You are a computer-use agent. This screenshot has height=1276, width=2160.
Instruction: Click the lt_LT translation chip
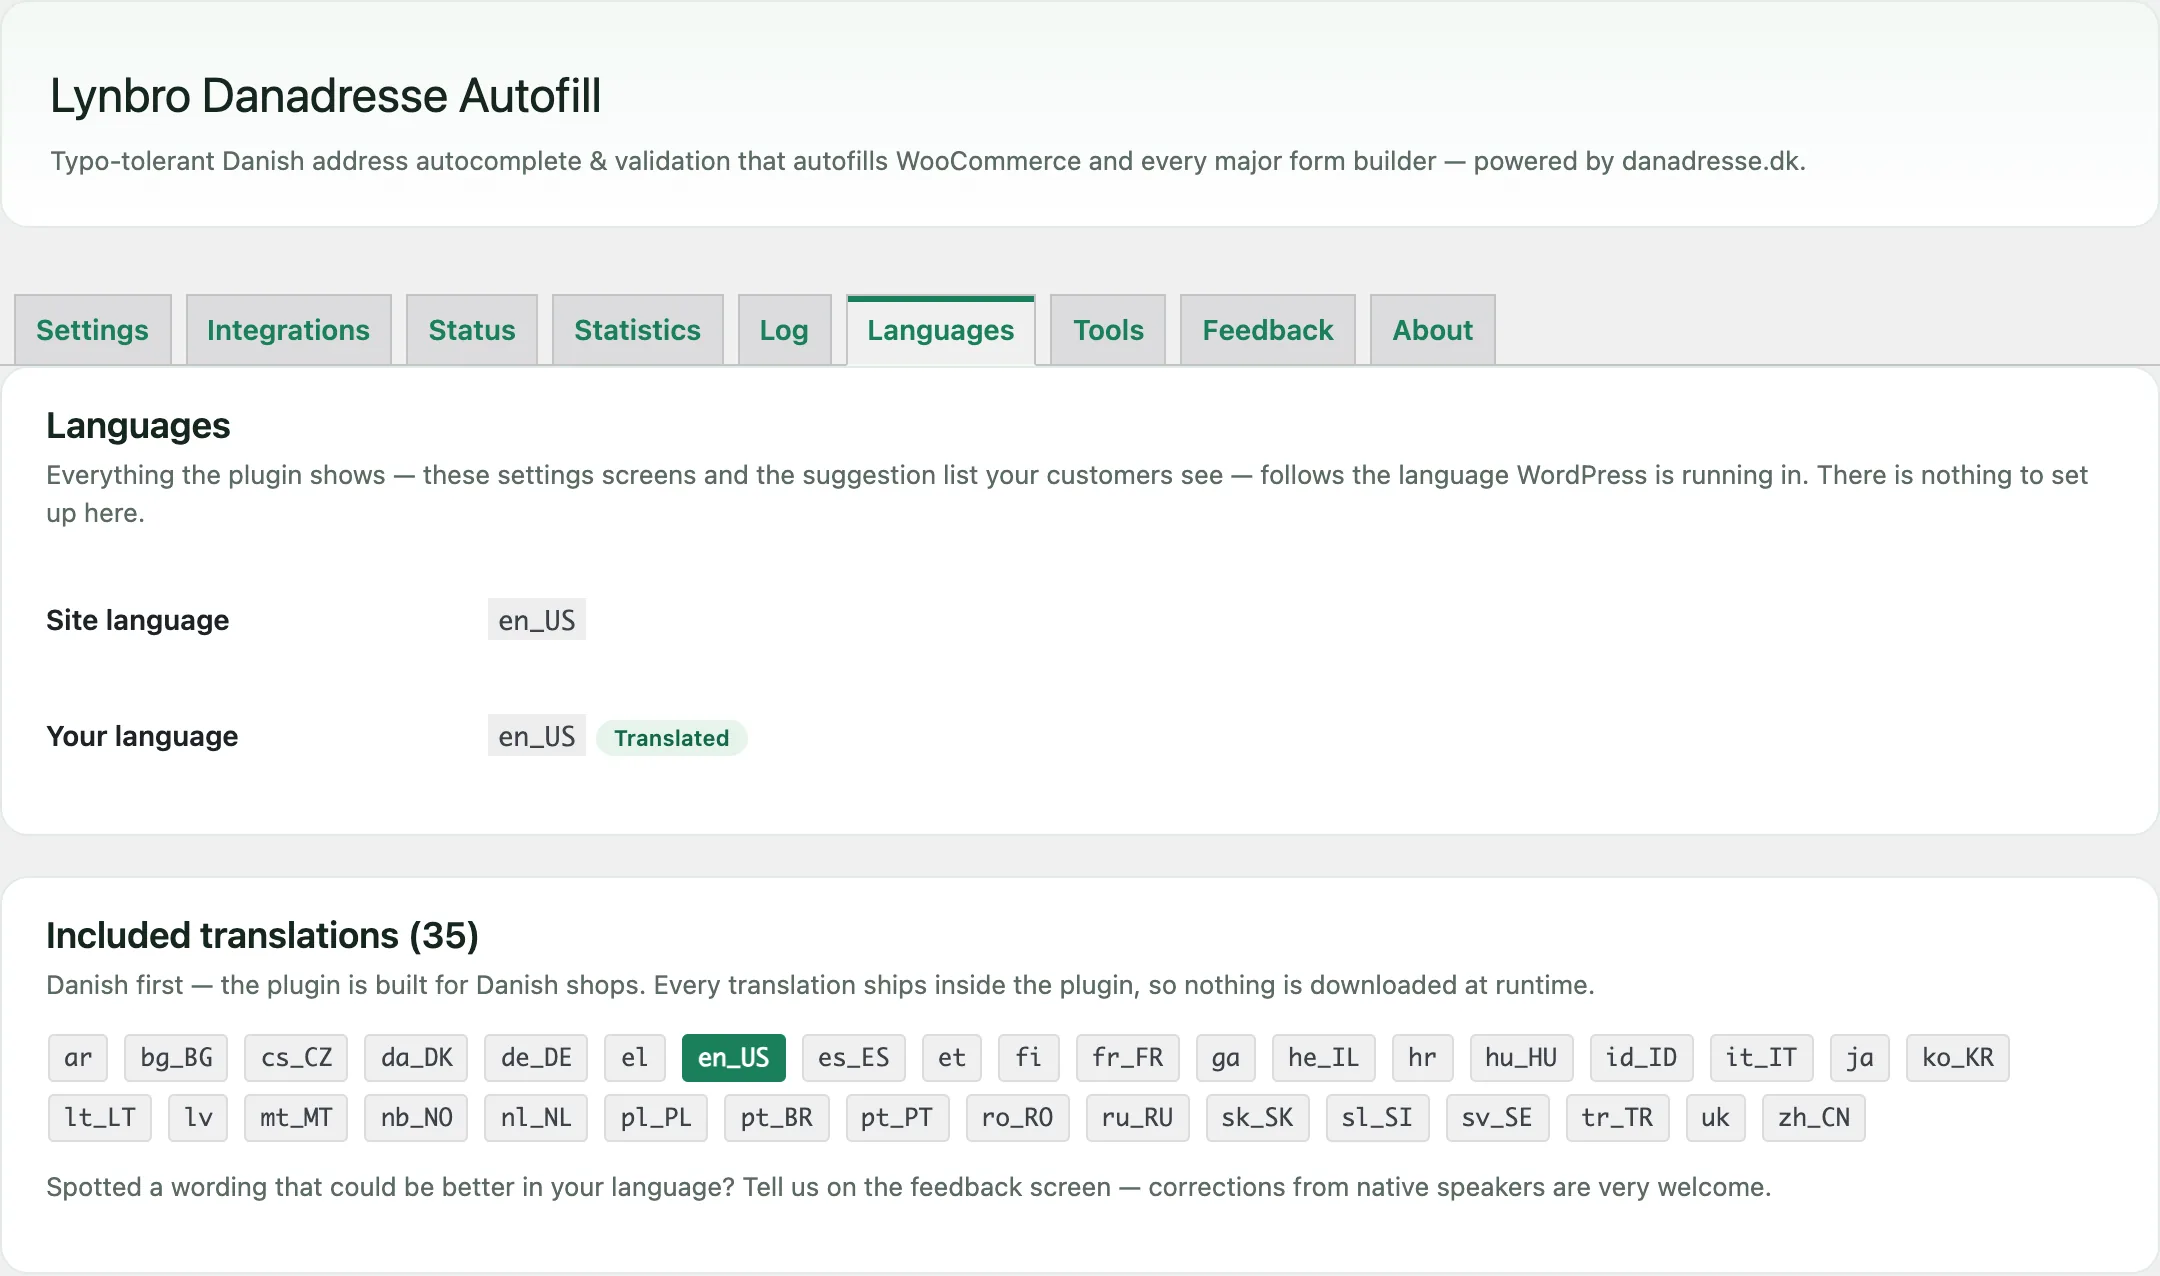click(100, 1118)
